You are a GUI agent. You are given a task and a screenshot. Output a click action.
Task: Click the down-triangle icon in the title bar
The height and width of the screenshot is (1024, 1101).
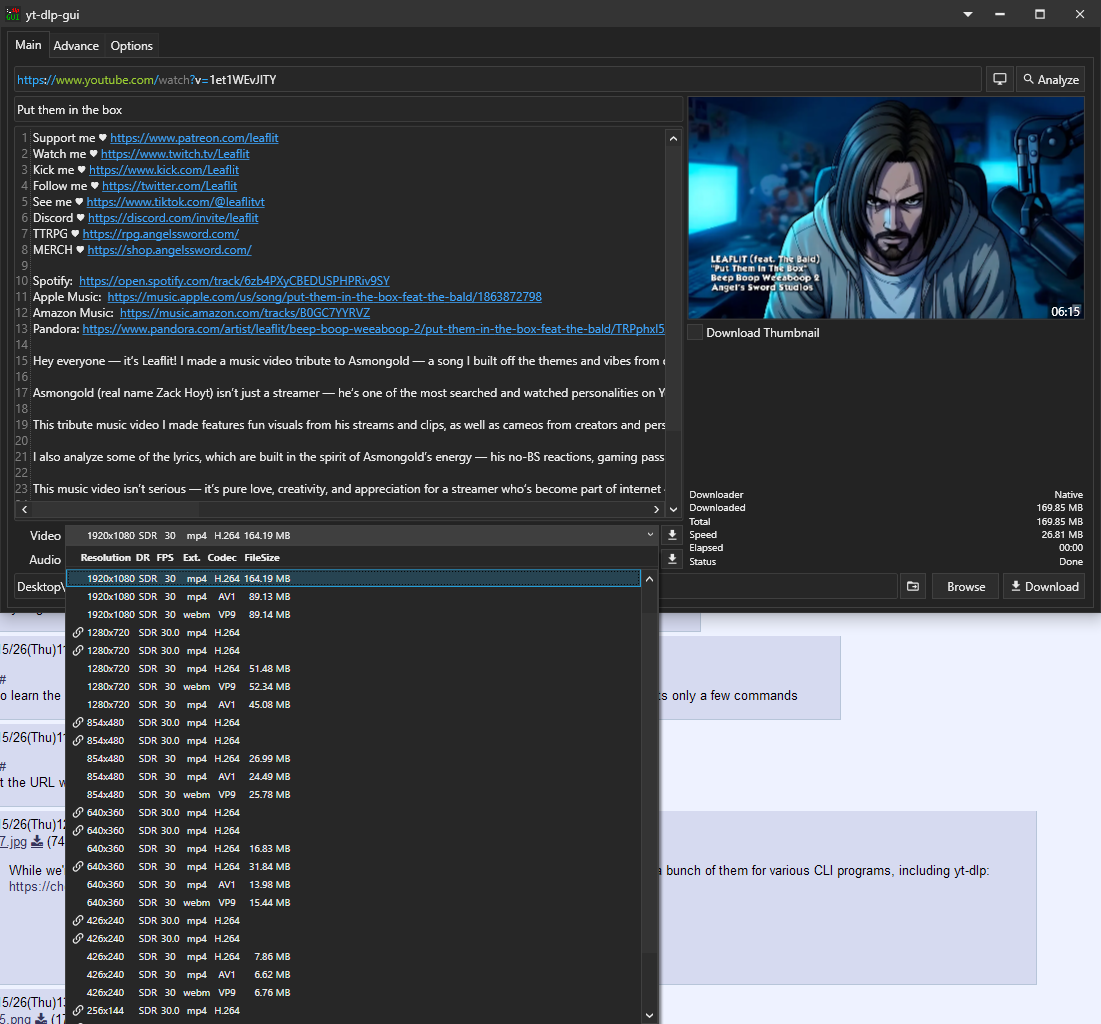point(968,14)
